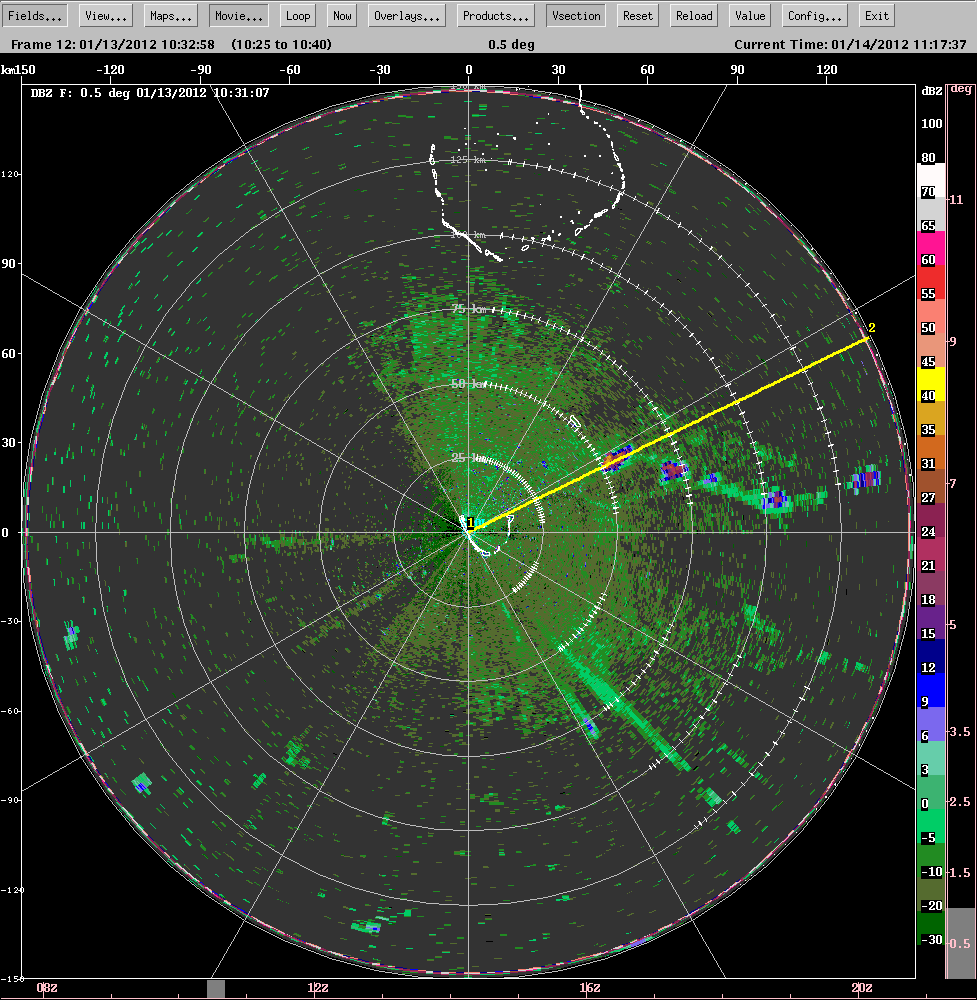This screenshot has width=977, height=1000.
Task: Open the Fields... selection panel
Action: tap(38, 16)
